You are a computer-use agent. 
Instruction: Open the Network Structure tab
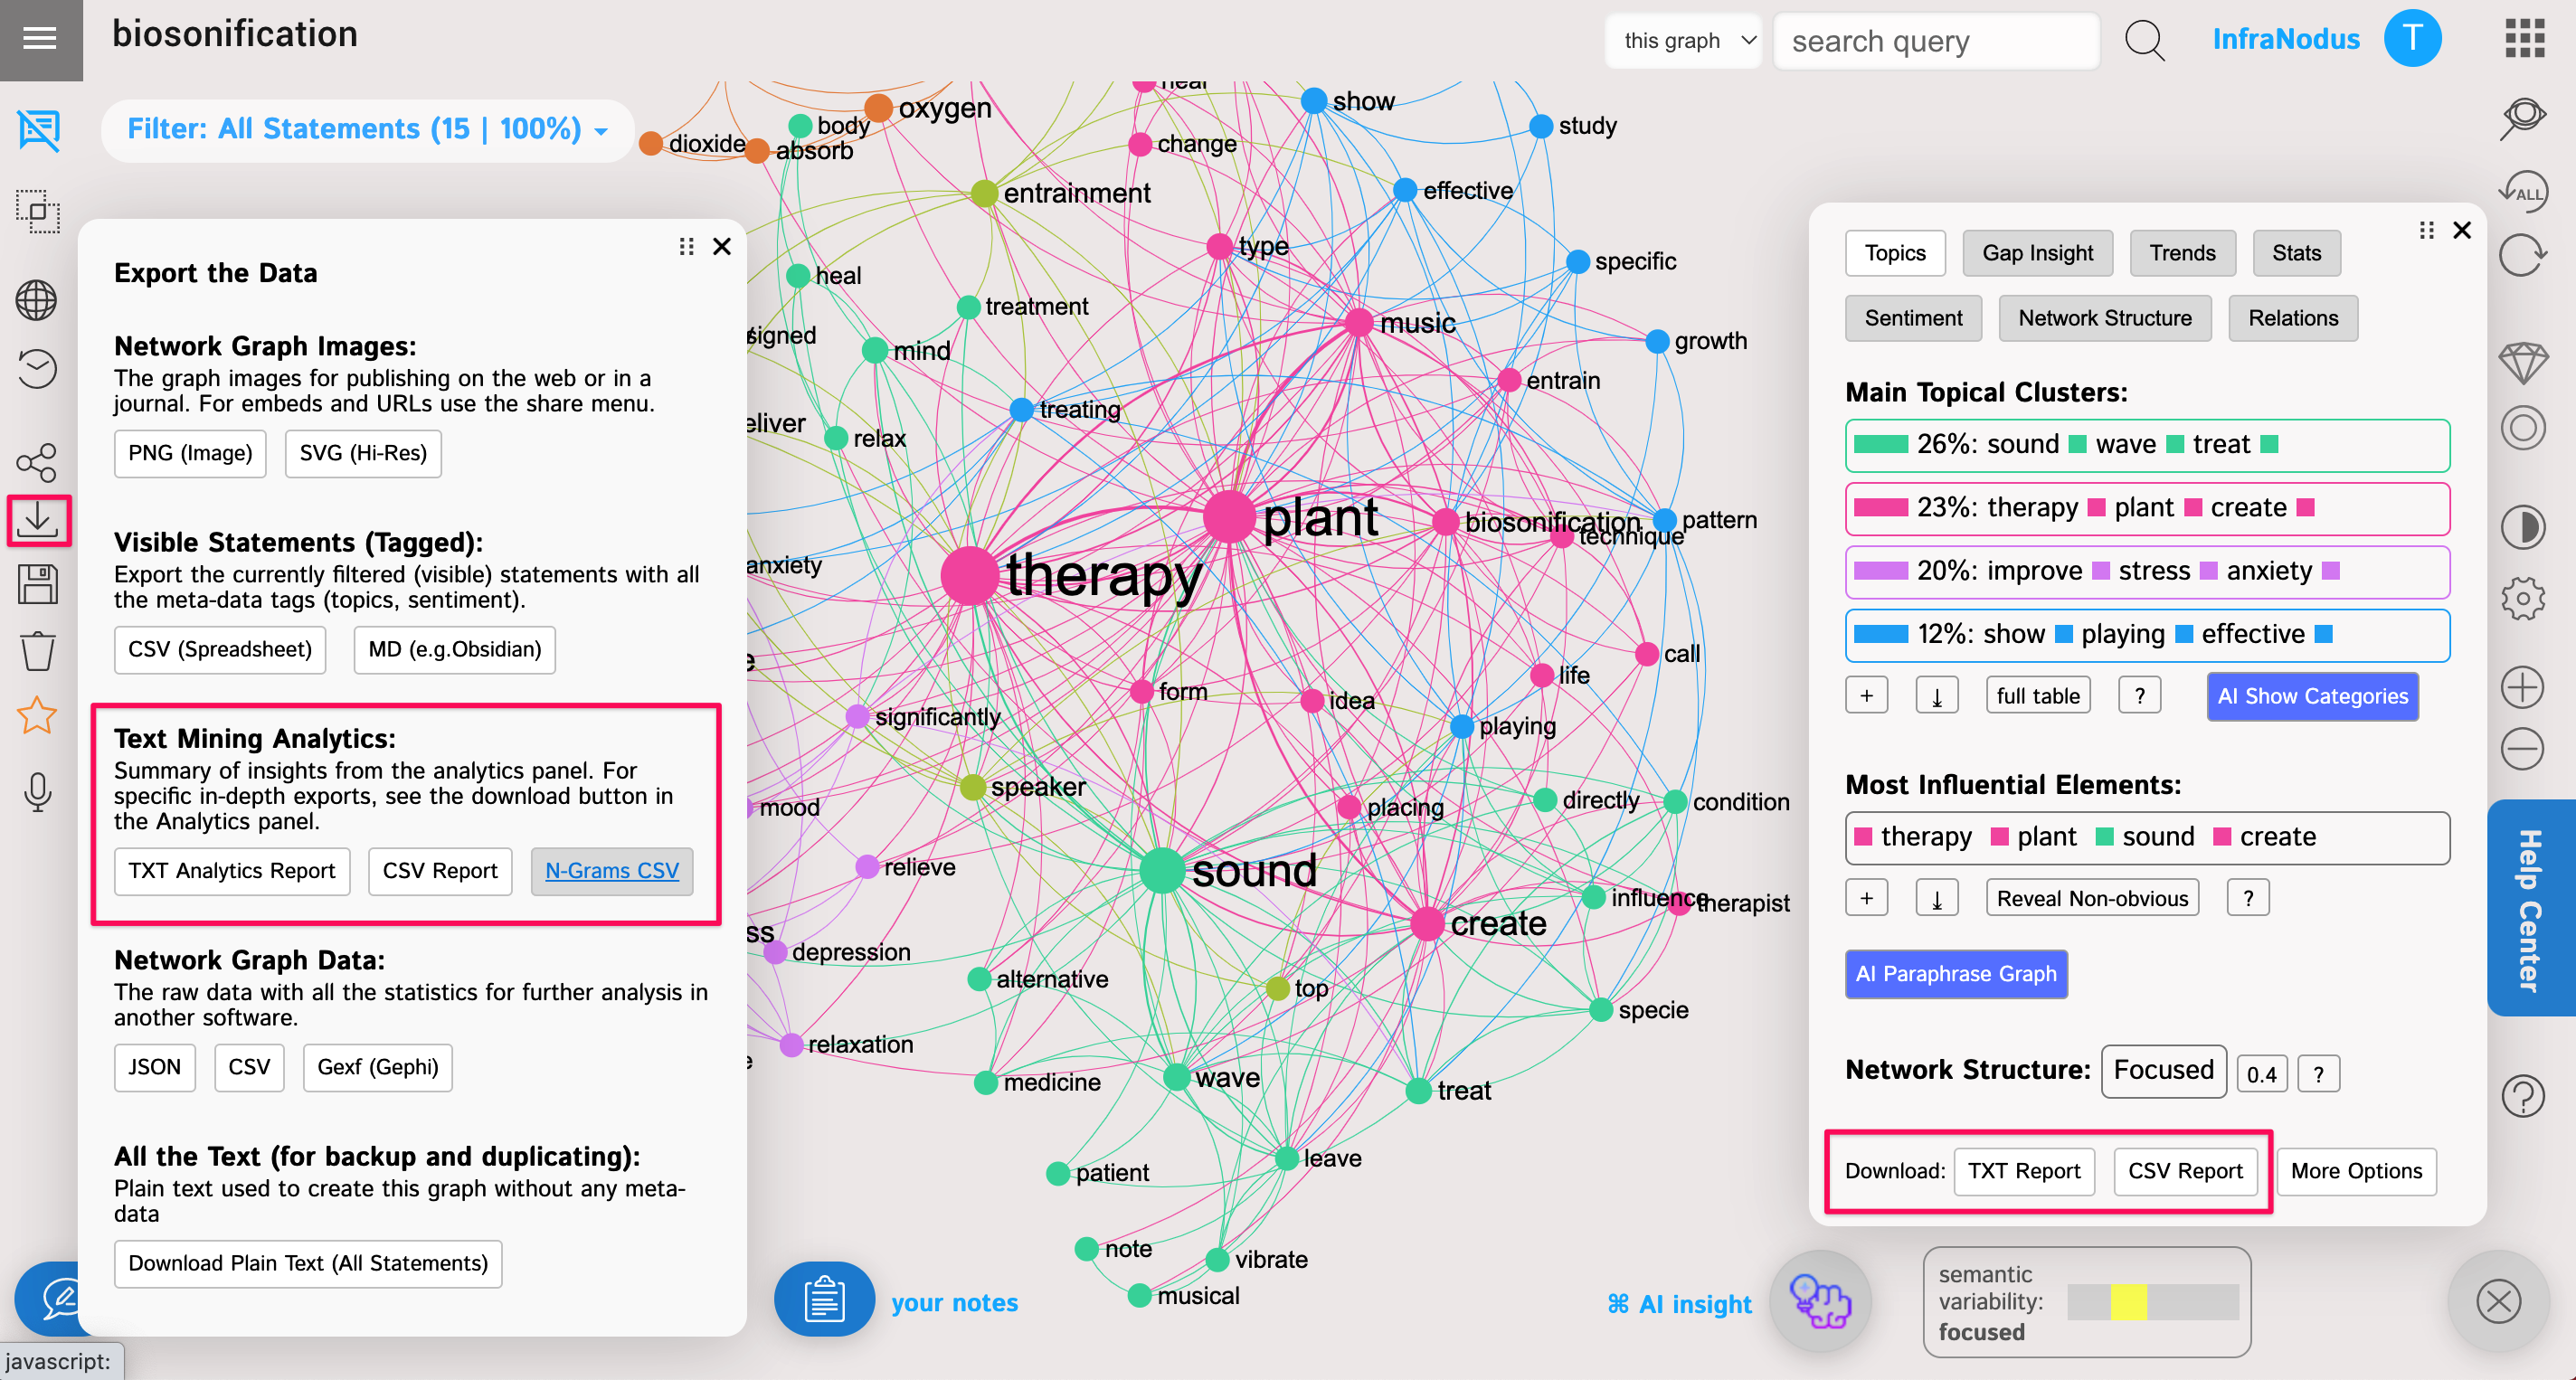tap(2103, 318)
